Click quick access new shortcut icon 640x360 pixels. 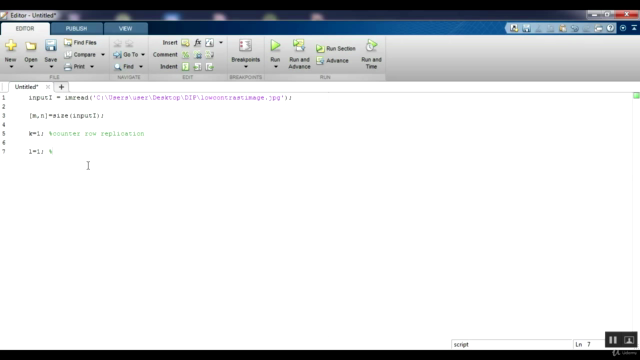[x=514, y=28]
